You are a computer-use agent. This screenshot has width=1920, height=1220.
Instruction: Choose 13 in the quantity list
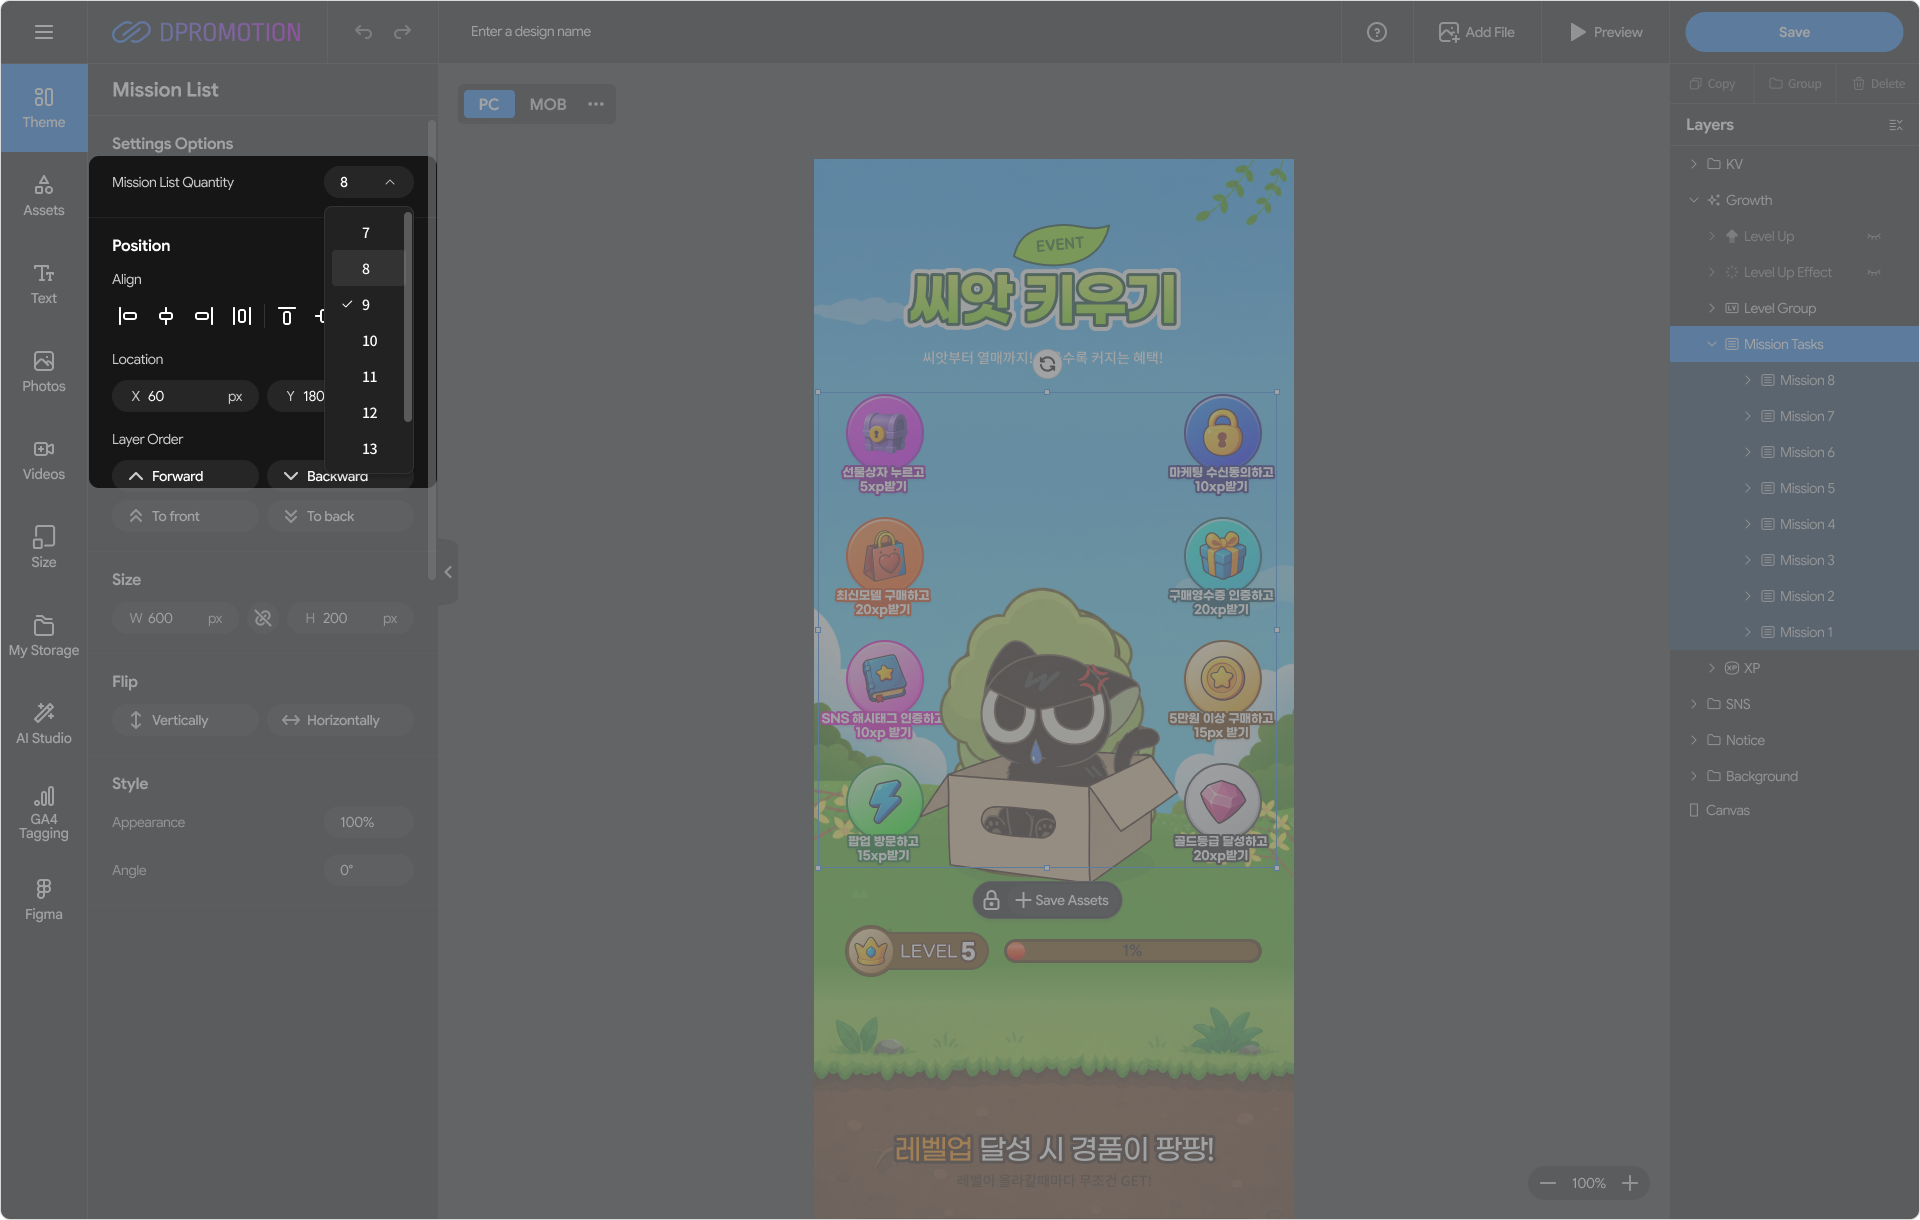tap(366, 449)
